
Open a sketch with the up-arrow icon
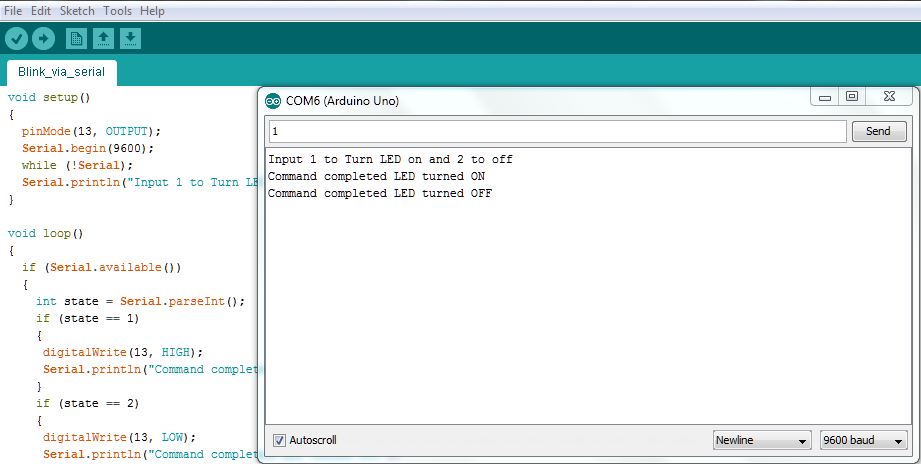coord(103,39)
